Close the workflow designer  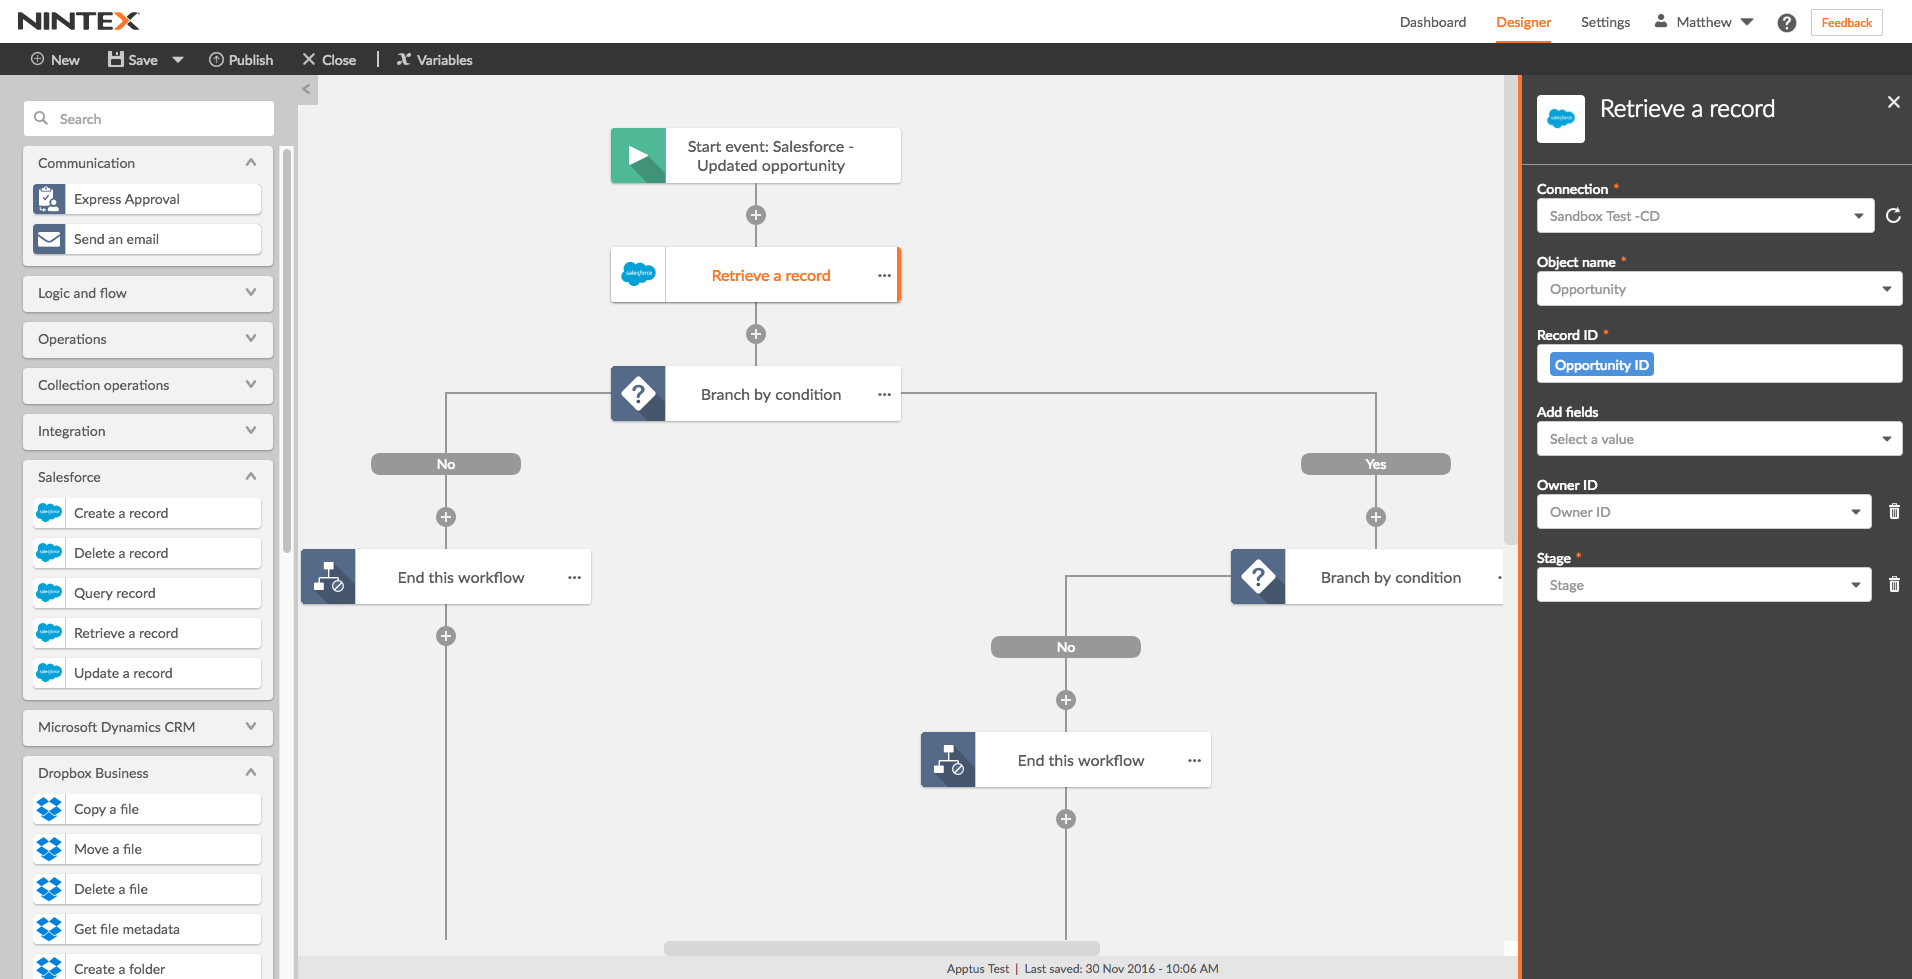point(329,60)
